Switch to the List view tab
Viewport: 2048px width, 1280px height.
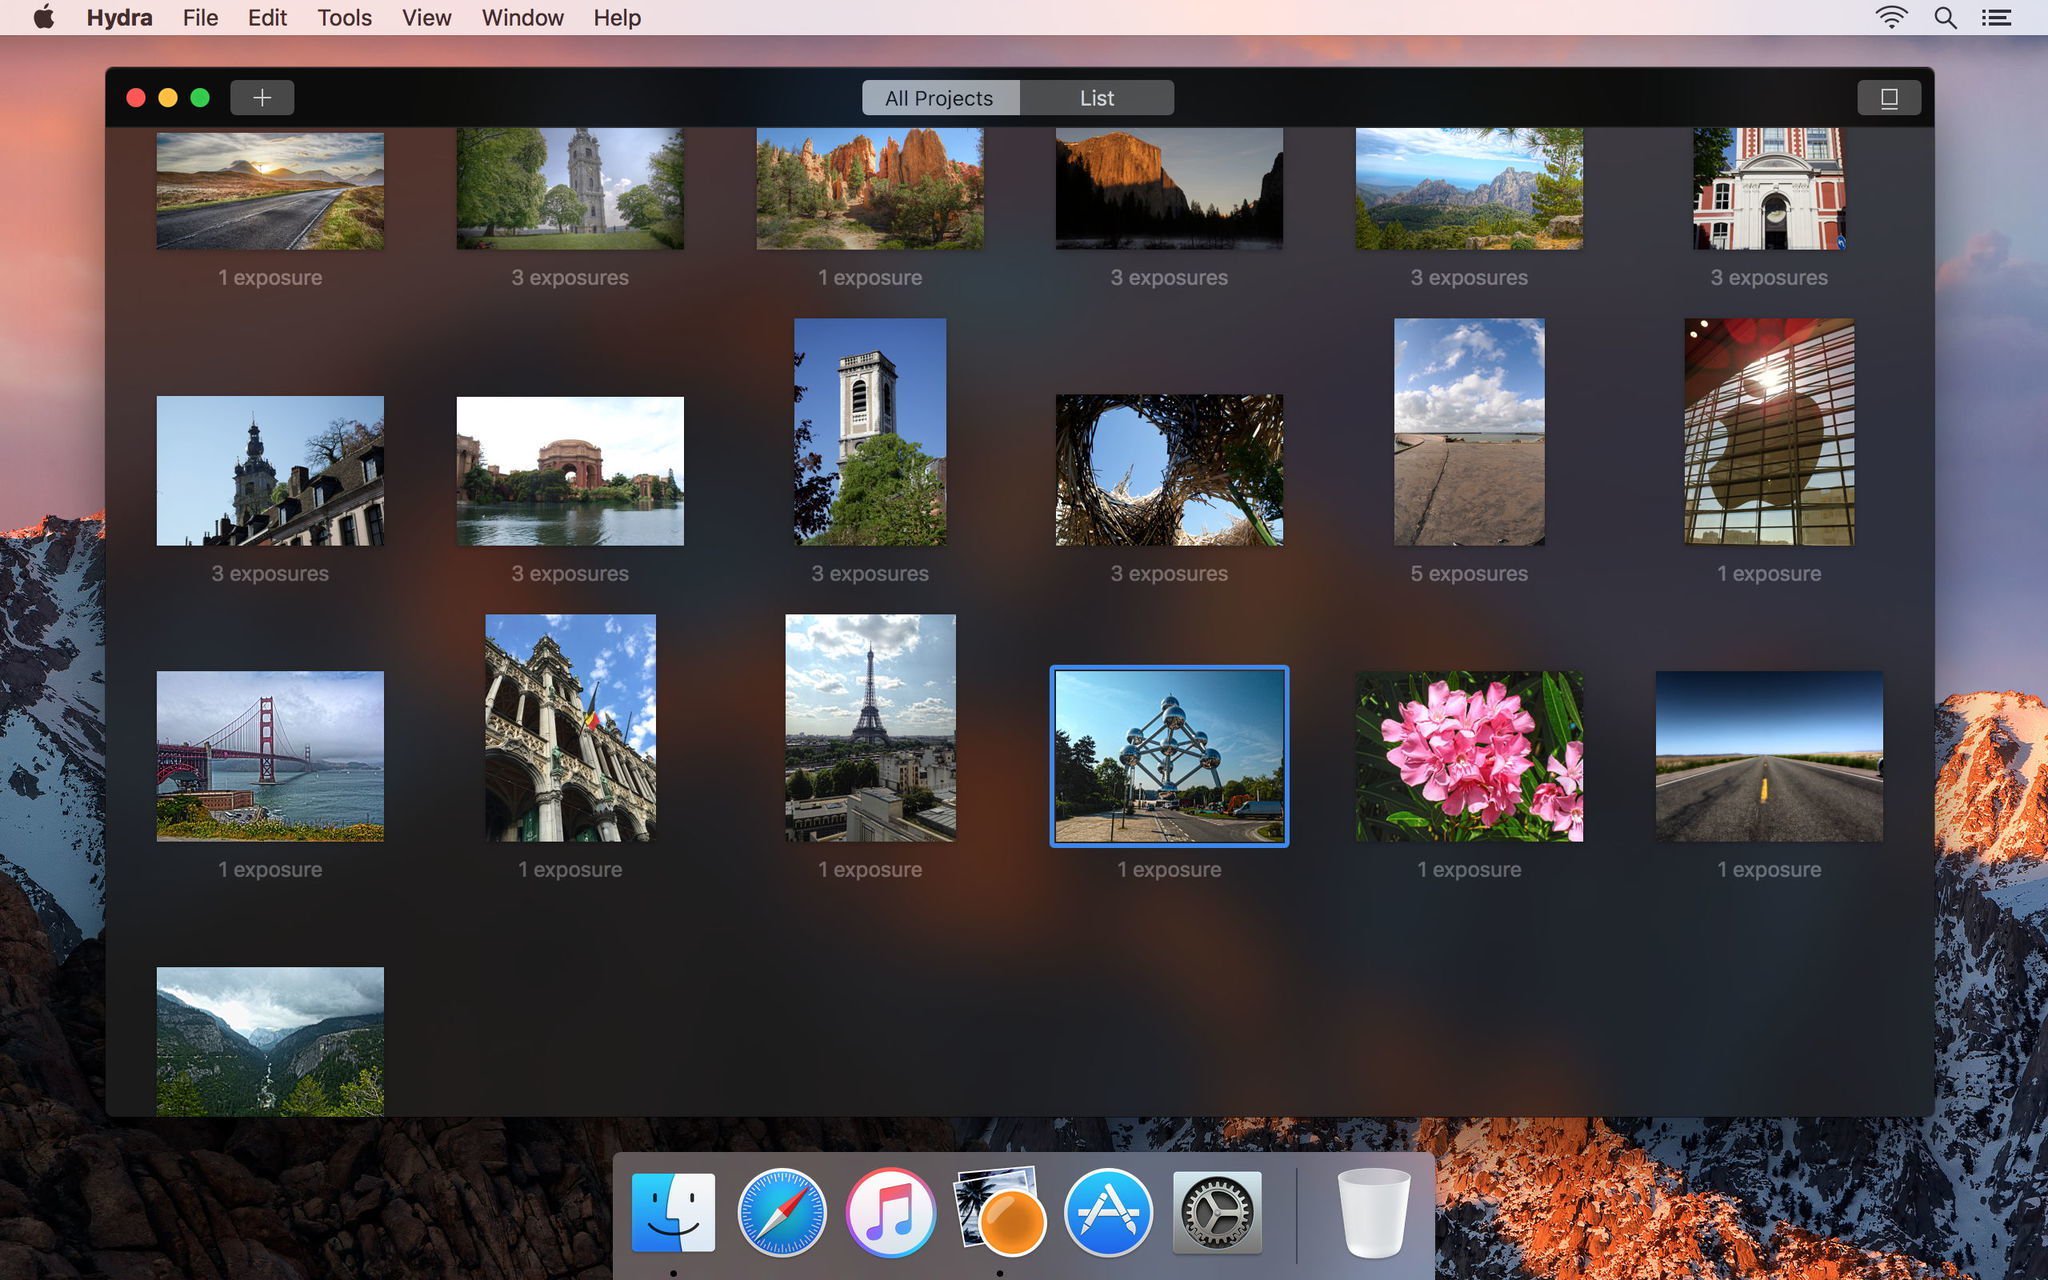click(1096, 98)
